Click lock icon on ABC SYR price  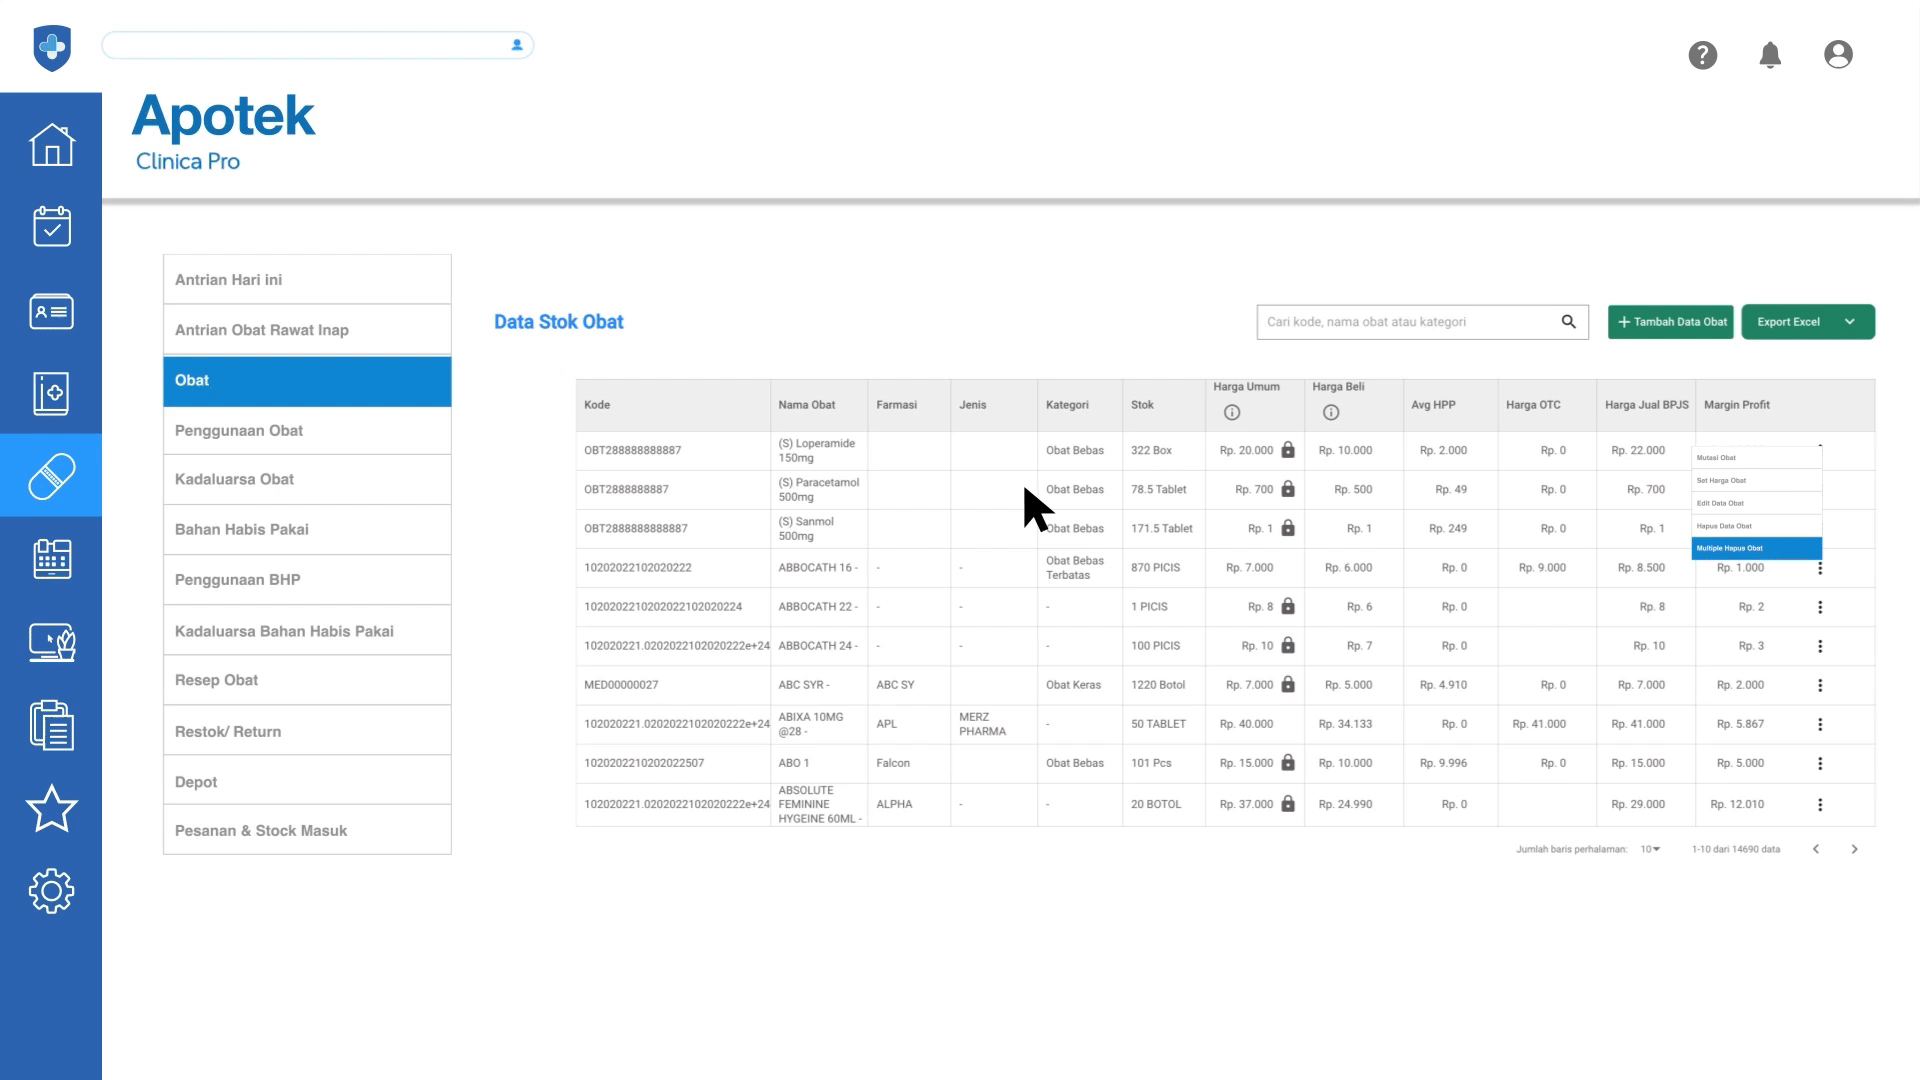(x=1287, y=685)
